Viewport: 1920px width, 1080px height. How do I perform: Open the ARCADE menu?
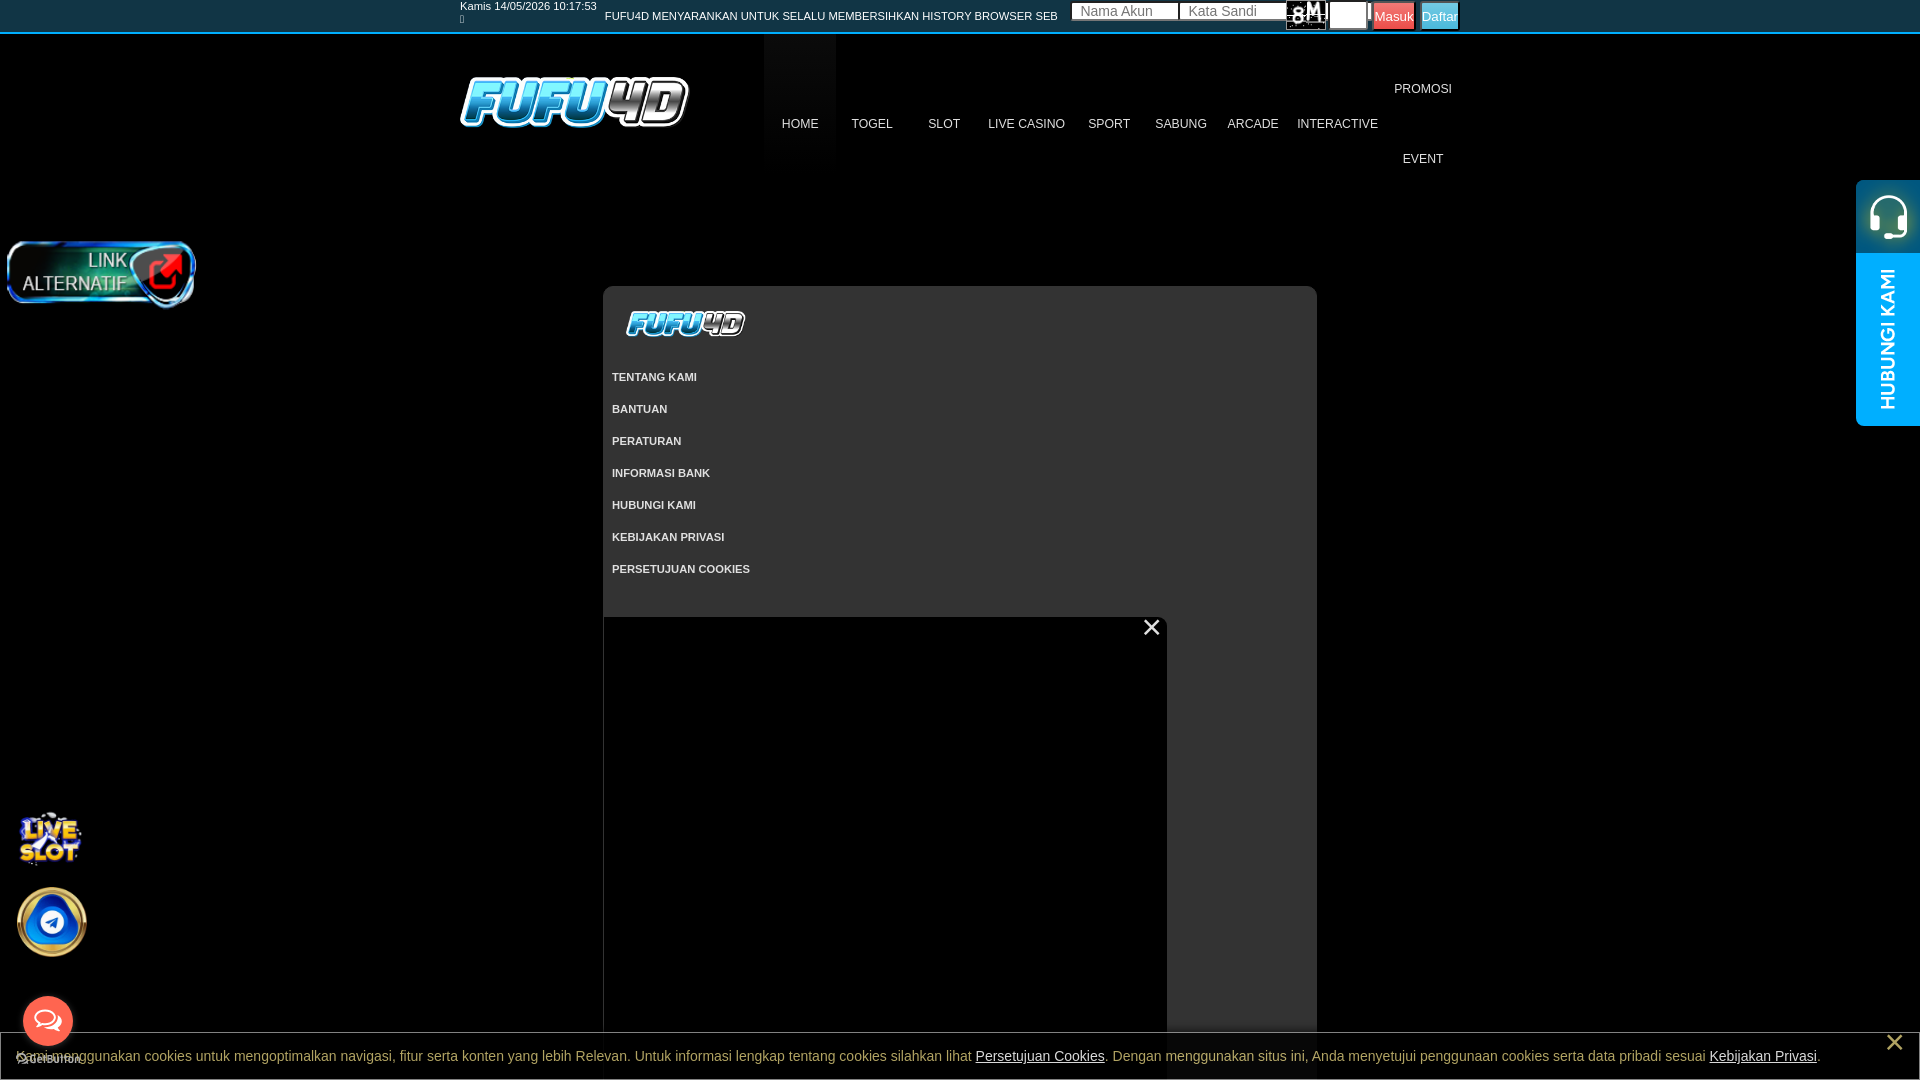pyautogui.click(x=1253, y=124)
